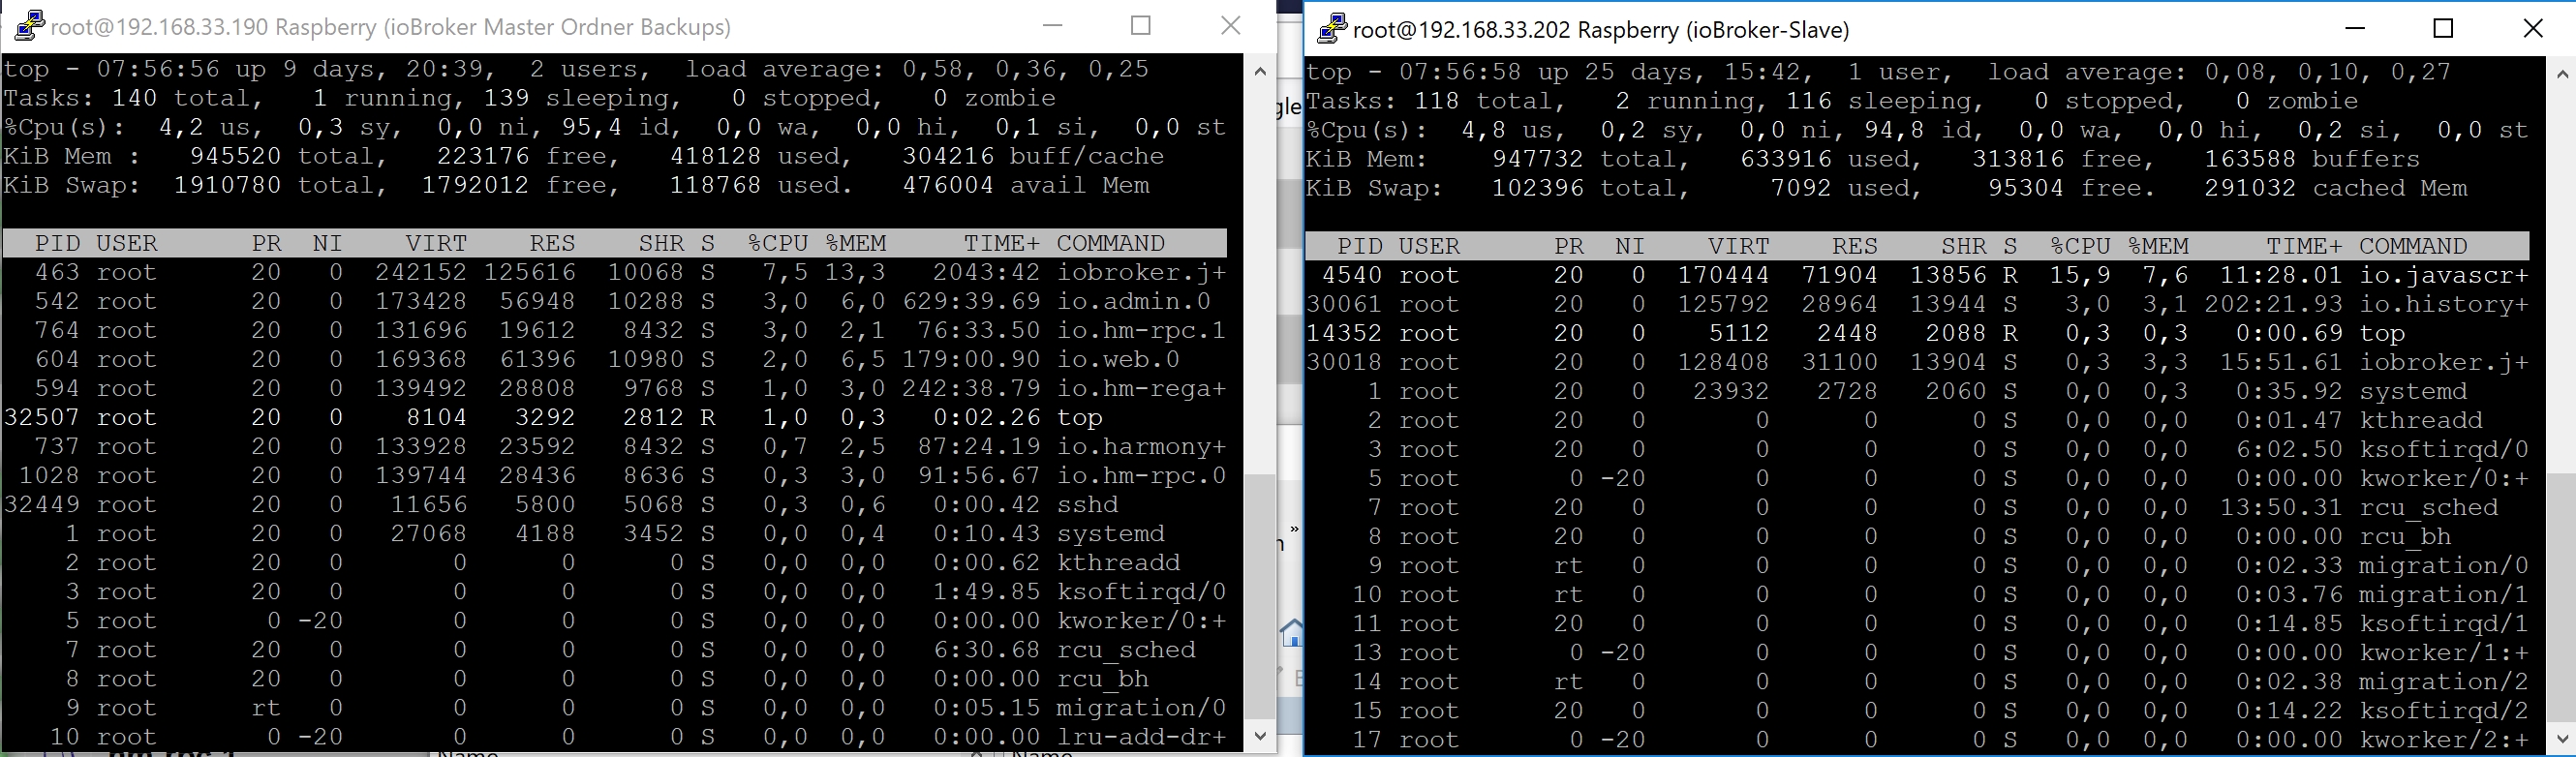Click the lru-add-dr+ process row
2576x757 pixels.
pyautogui.click(x=615, y=737)
